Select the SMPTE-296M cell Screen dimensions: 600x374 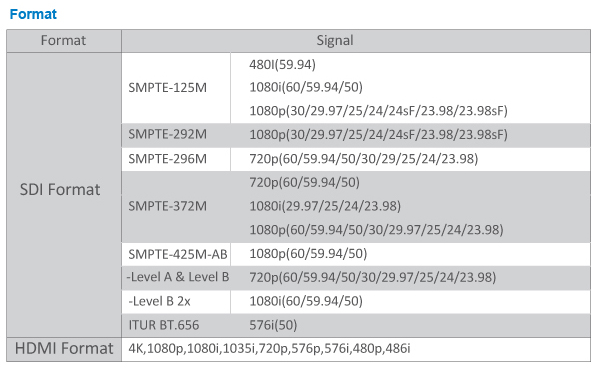click(x=176, y=159)
